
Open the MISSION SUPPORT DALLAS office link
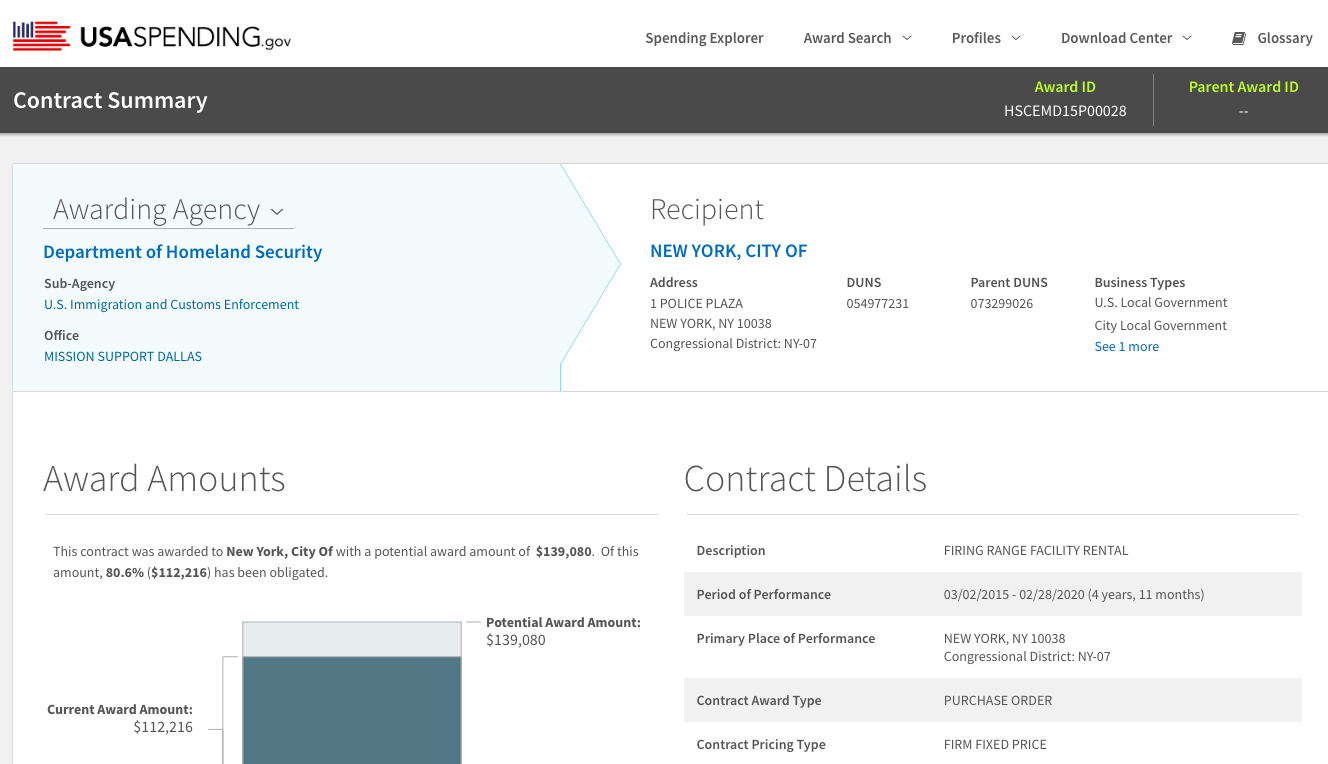[x=123, y=356]
